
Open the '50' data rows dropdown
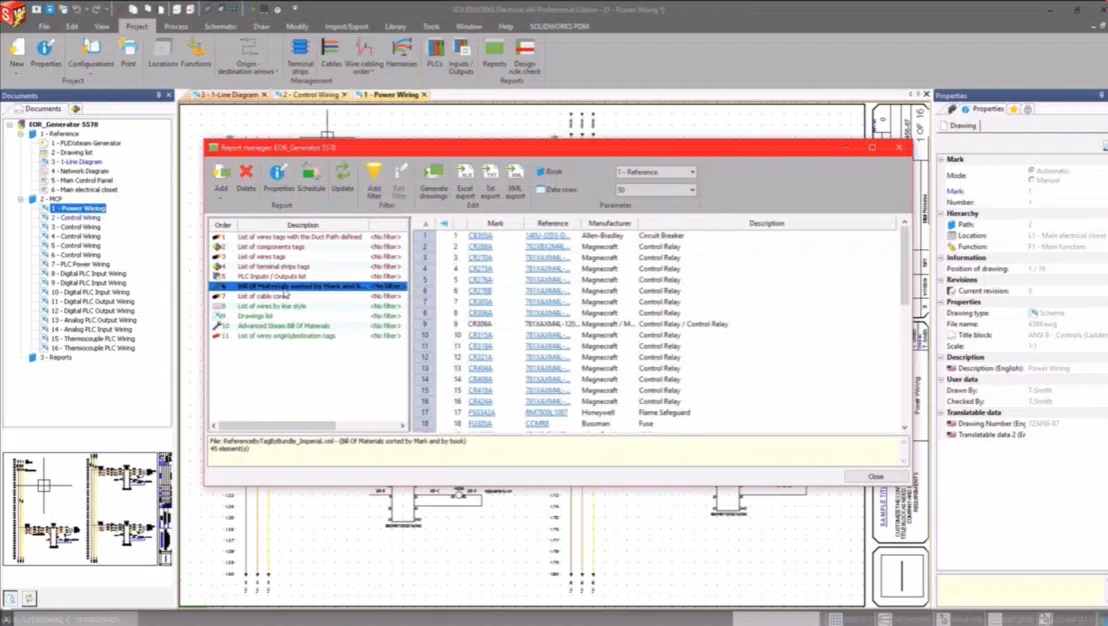tap(656, 189)
